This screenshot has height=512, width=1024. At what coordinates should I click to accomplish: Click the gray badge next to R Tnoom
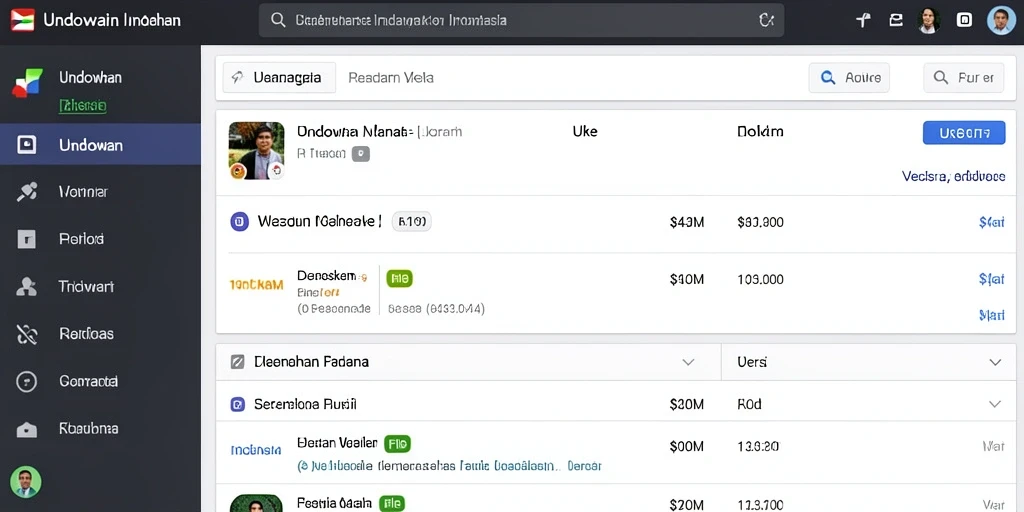point(361,154)
